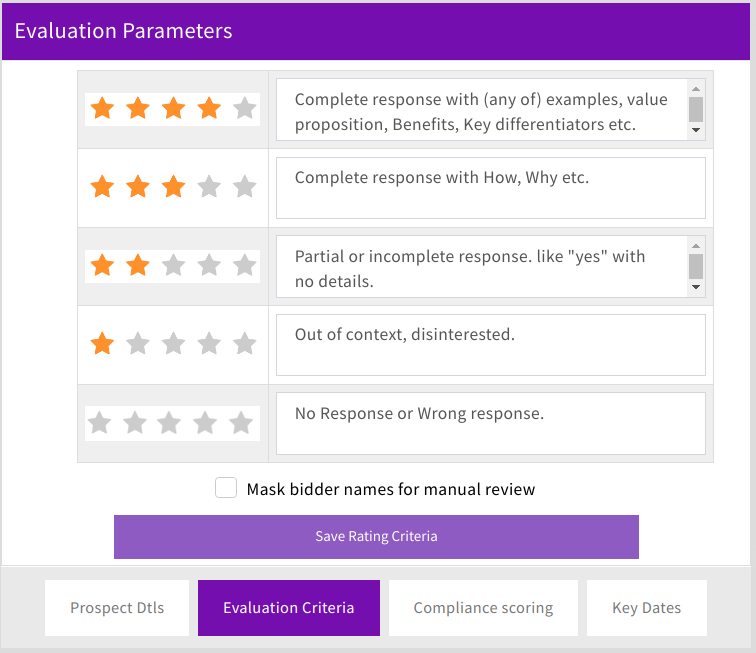Click the 'Complete response with How, Why' text field

490,188
